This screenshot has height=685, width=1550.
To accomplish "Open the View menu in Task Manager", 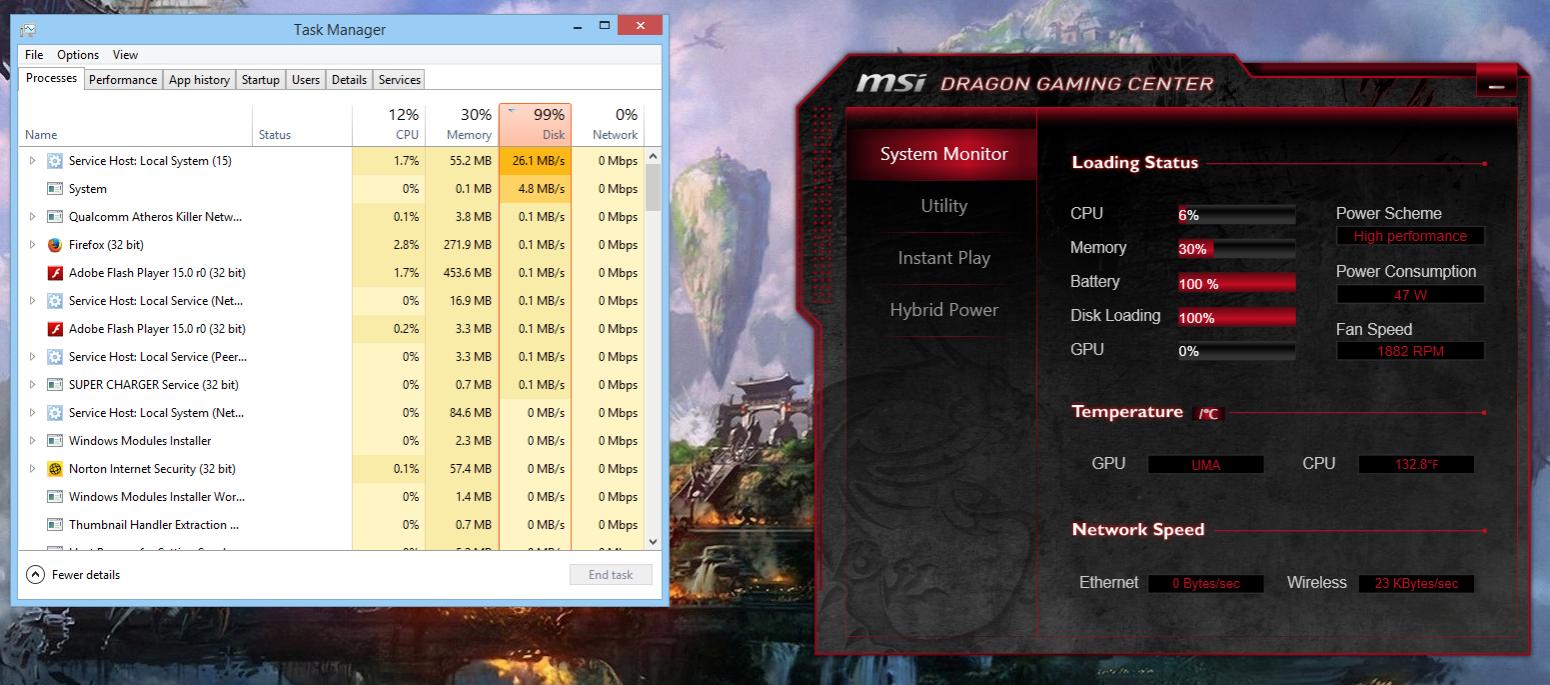I will pyautogui.click(x=125, y=55).
